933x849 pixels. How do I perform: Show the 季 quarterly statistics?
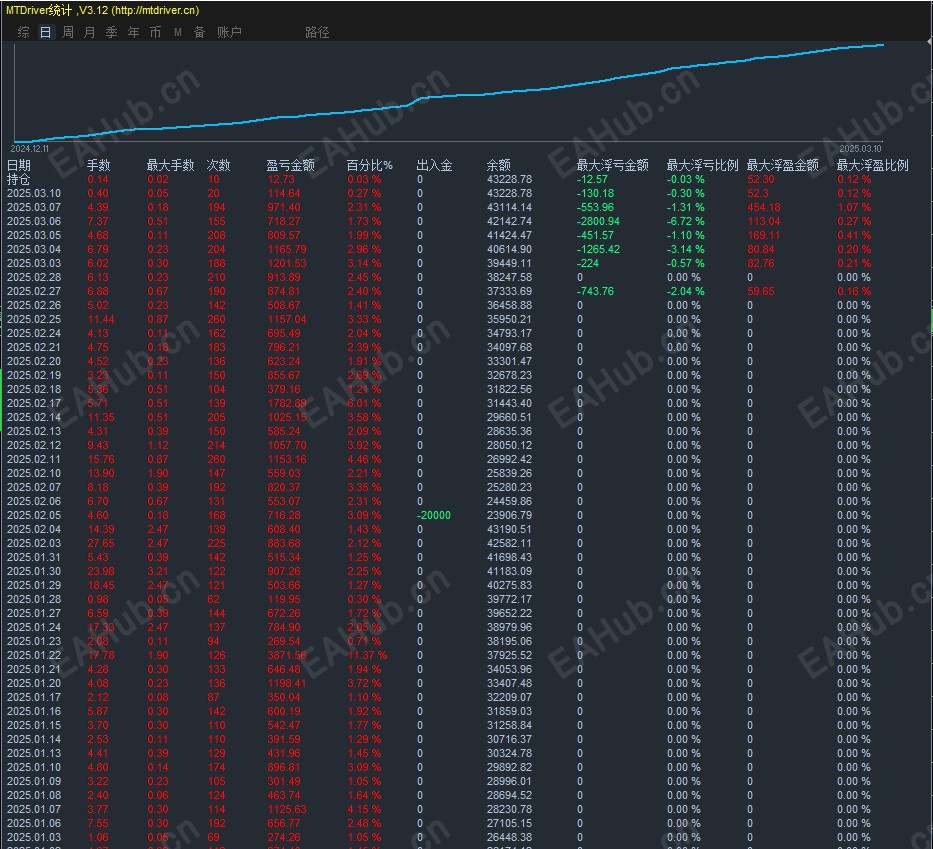[111, 32]
